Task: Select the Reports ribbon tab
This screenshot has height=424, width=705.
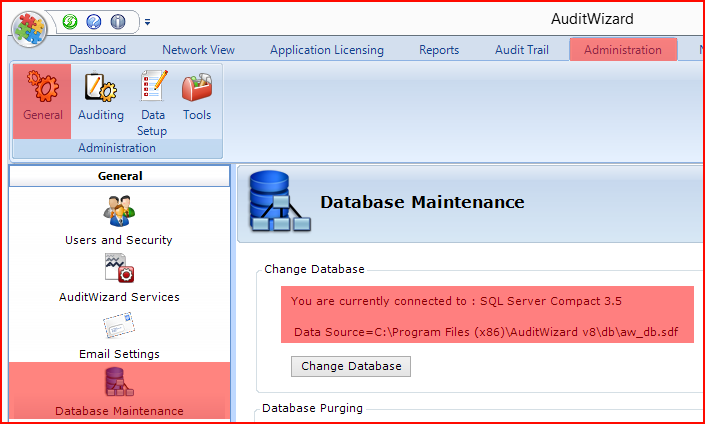Action: (439, 49)
